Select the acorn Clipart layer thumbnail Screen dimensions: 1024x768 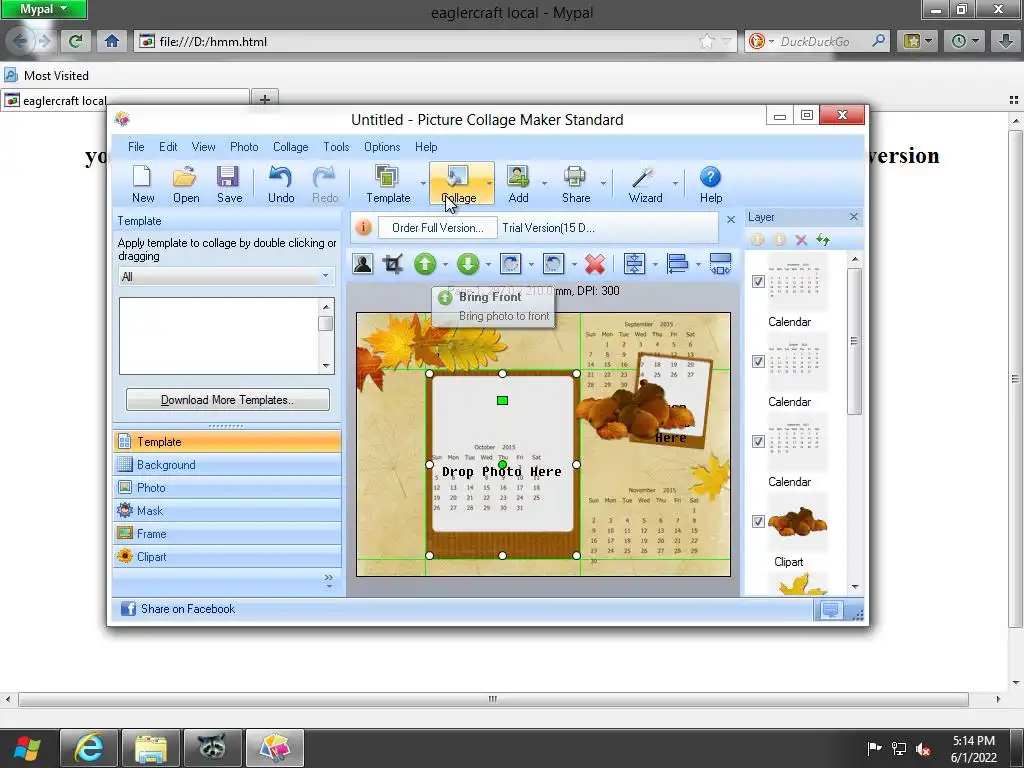coord(797,522)
